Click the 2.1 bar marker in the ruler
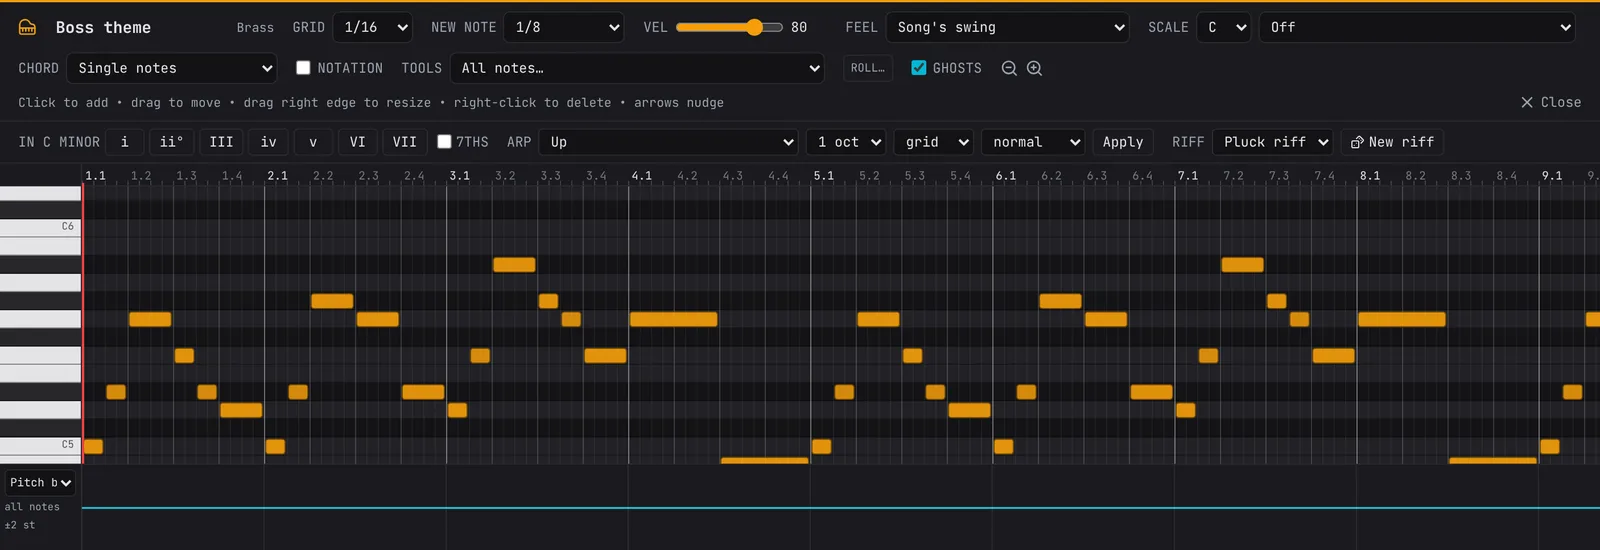 pyautogui.click(x=277, y=175)
